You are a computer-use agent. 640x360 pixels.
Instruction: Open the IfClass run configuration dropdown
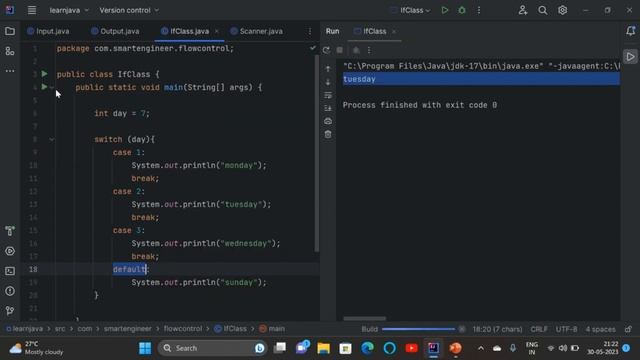[411, 10]
